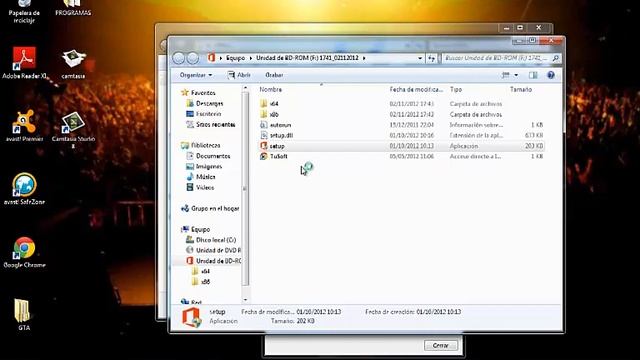Launch avast! SafeZone desktop shortcut
The height and width of the screenshot is (360, 640).
24,189
